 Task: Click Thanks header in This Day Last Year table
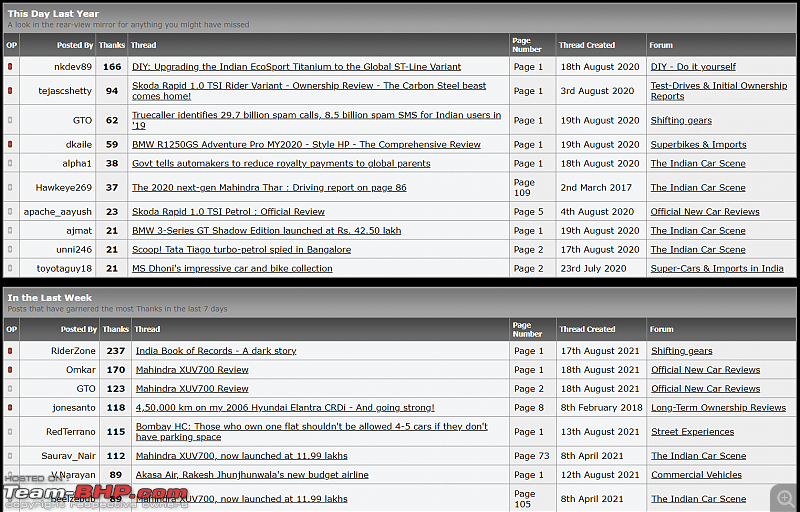pos(112,45)
